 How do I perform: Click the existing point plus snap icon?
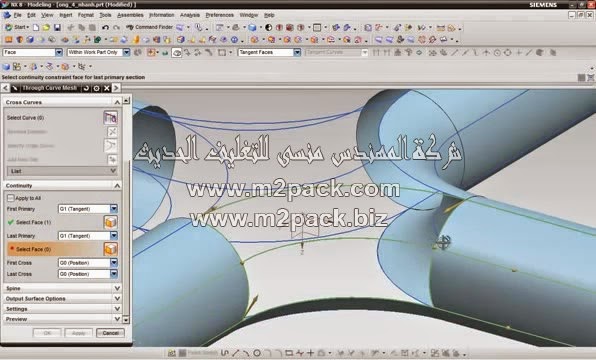coord(518,52)
